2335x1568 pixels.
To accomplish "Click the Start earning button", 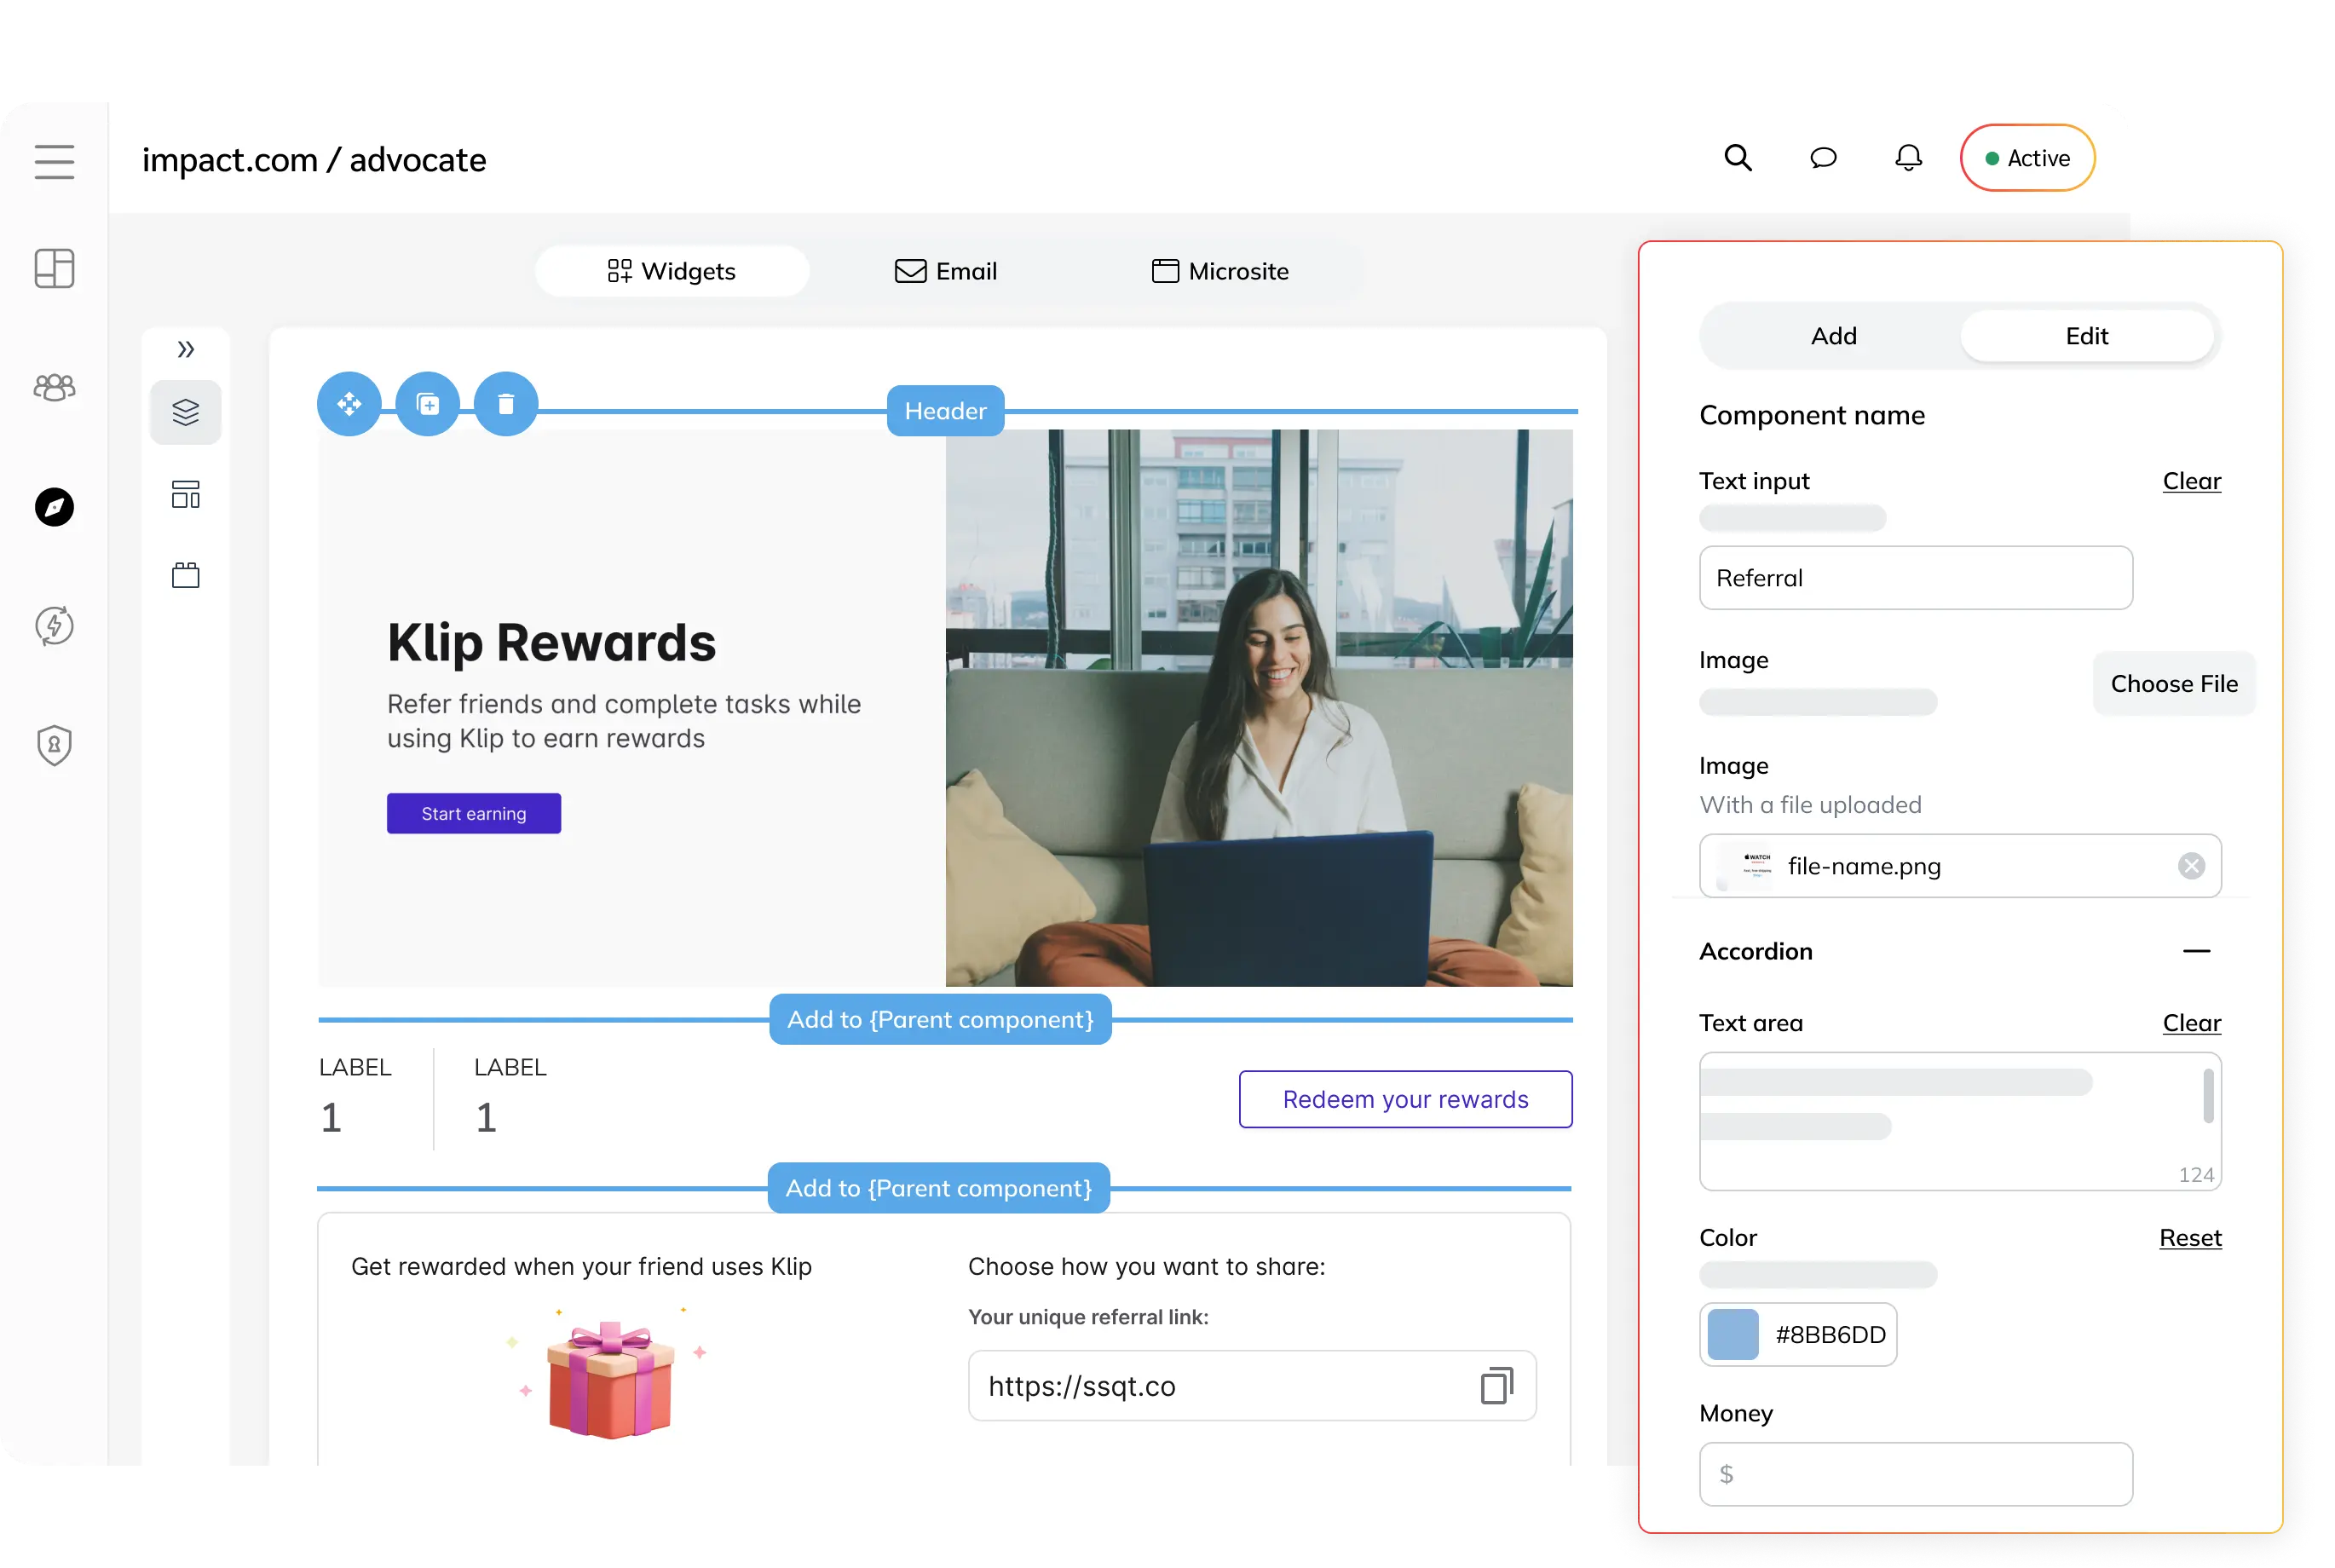I will (x=473, y=813).
